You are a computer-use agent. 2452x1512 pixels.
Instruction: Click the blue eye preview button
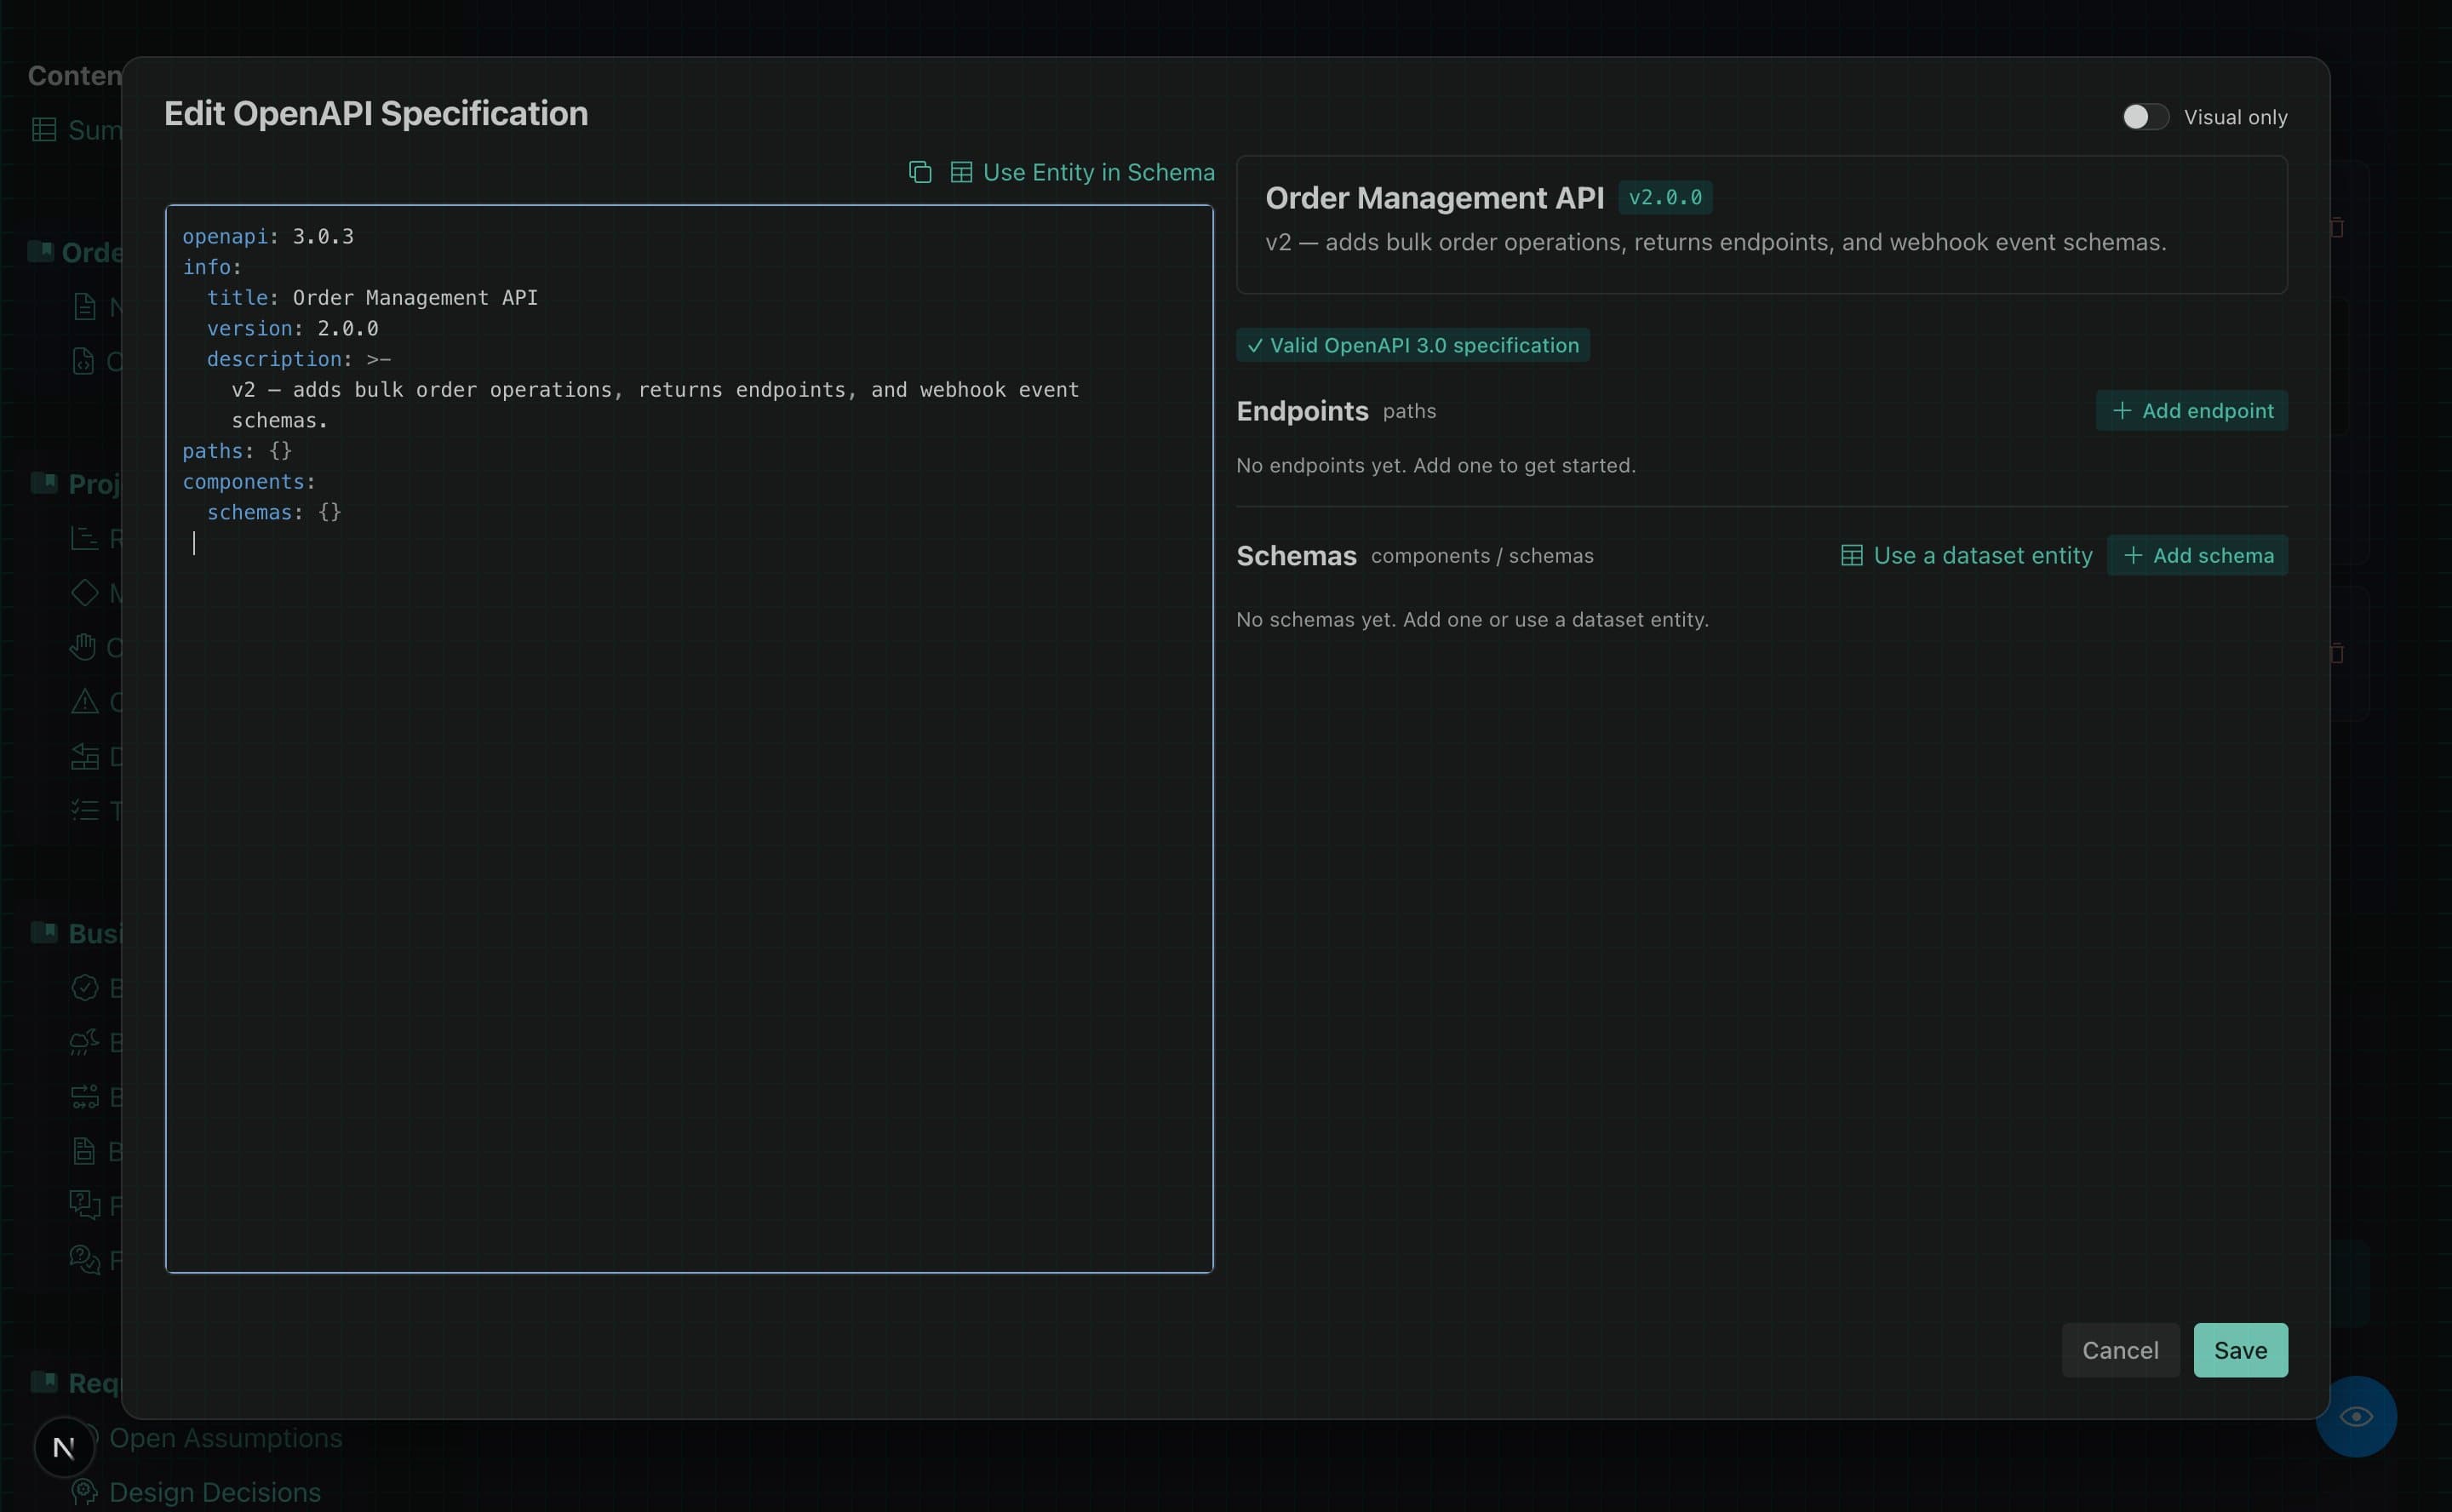click(x=2356, y=1416)
